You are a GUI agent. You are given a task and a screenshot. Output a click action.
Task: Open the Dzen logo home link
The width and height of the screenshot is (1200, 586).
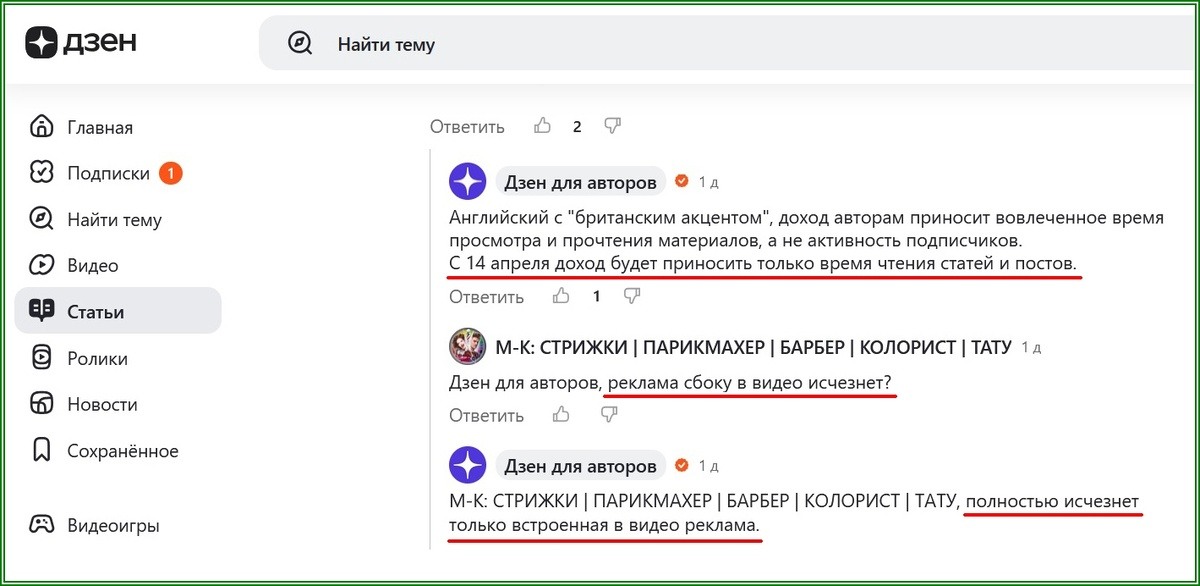click(x=82, y=42)
